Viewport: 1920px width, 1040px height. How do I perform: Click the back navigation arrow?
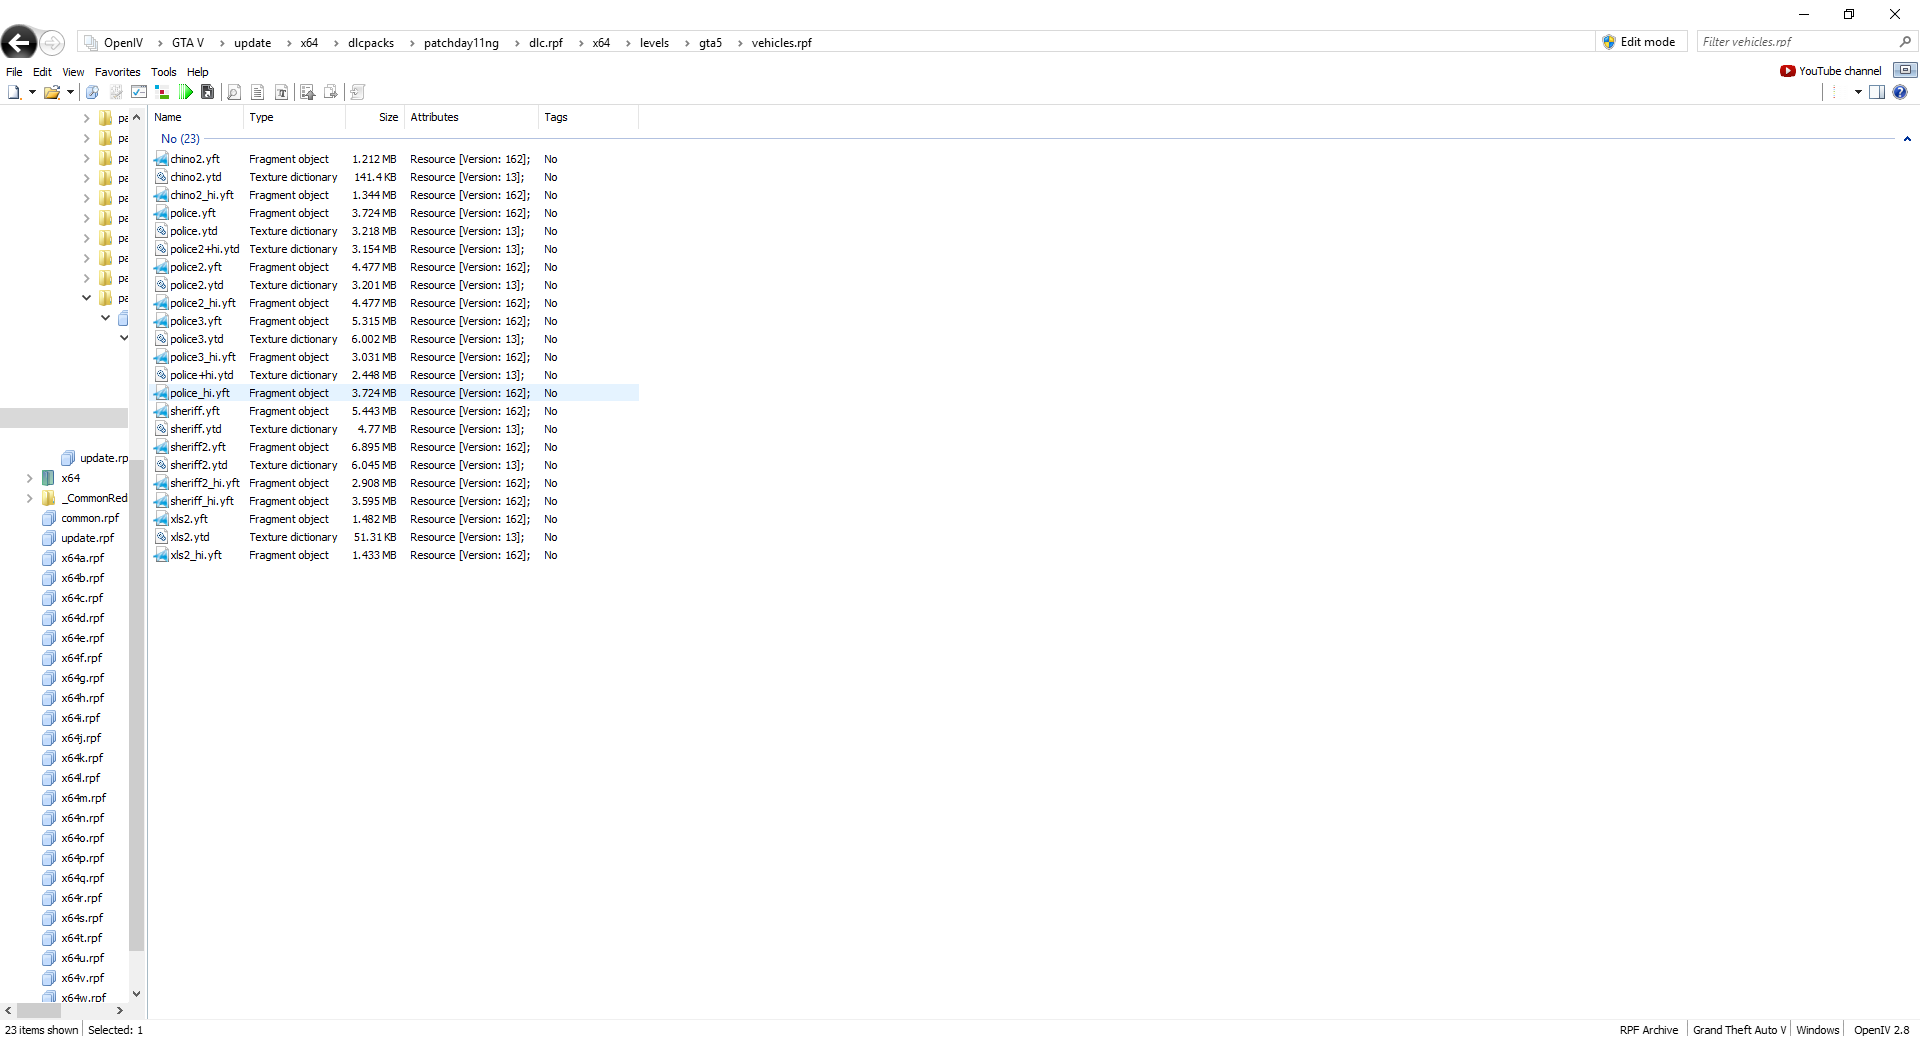[19, 42]
